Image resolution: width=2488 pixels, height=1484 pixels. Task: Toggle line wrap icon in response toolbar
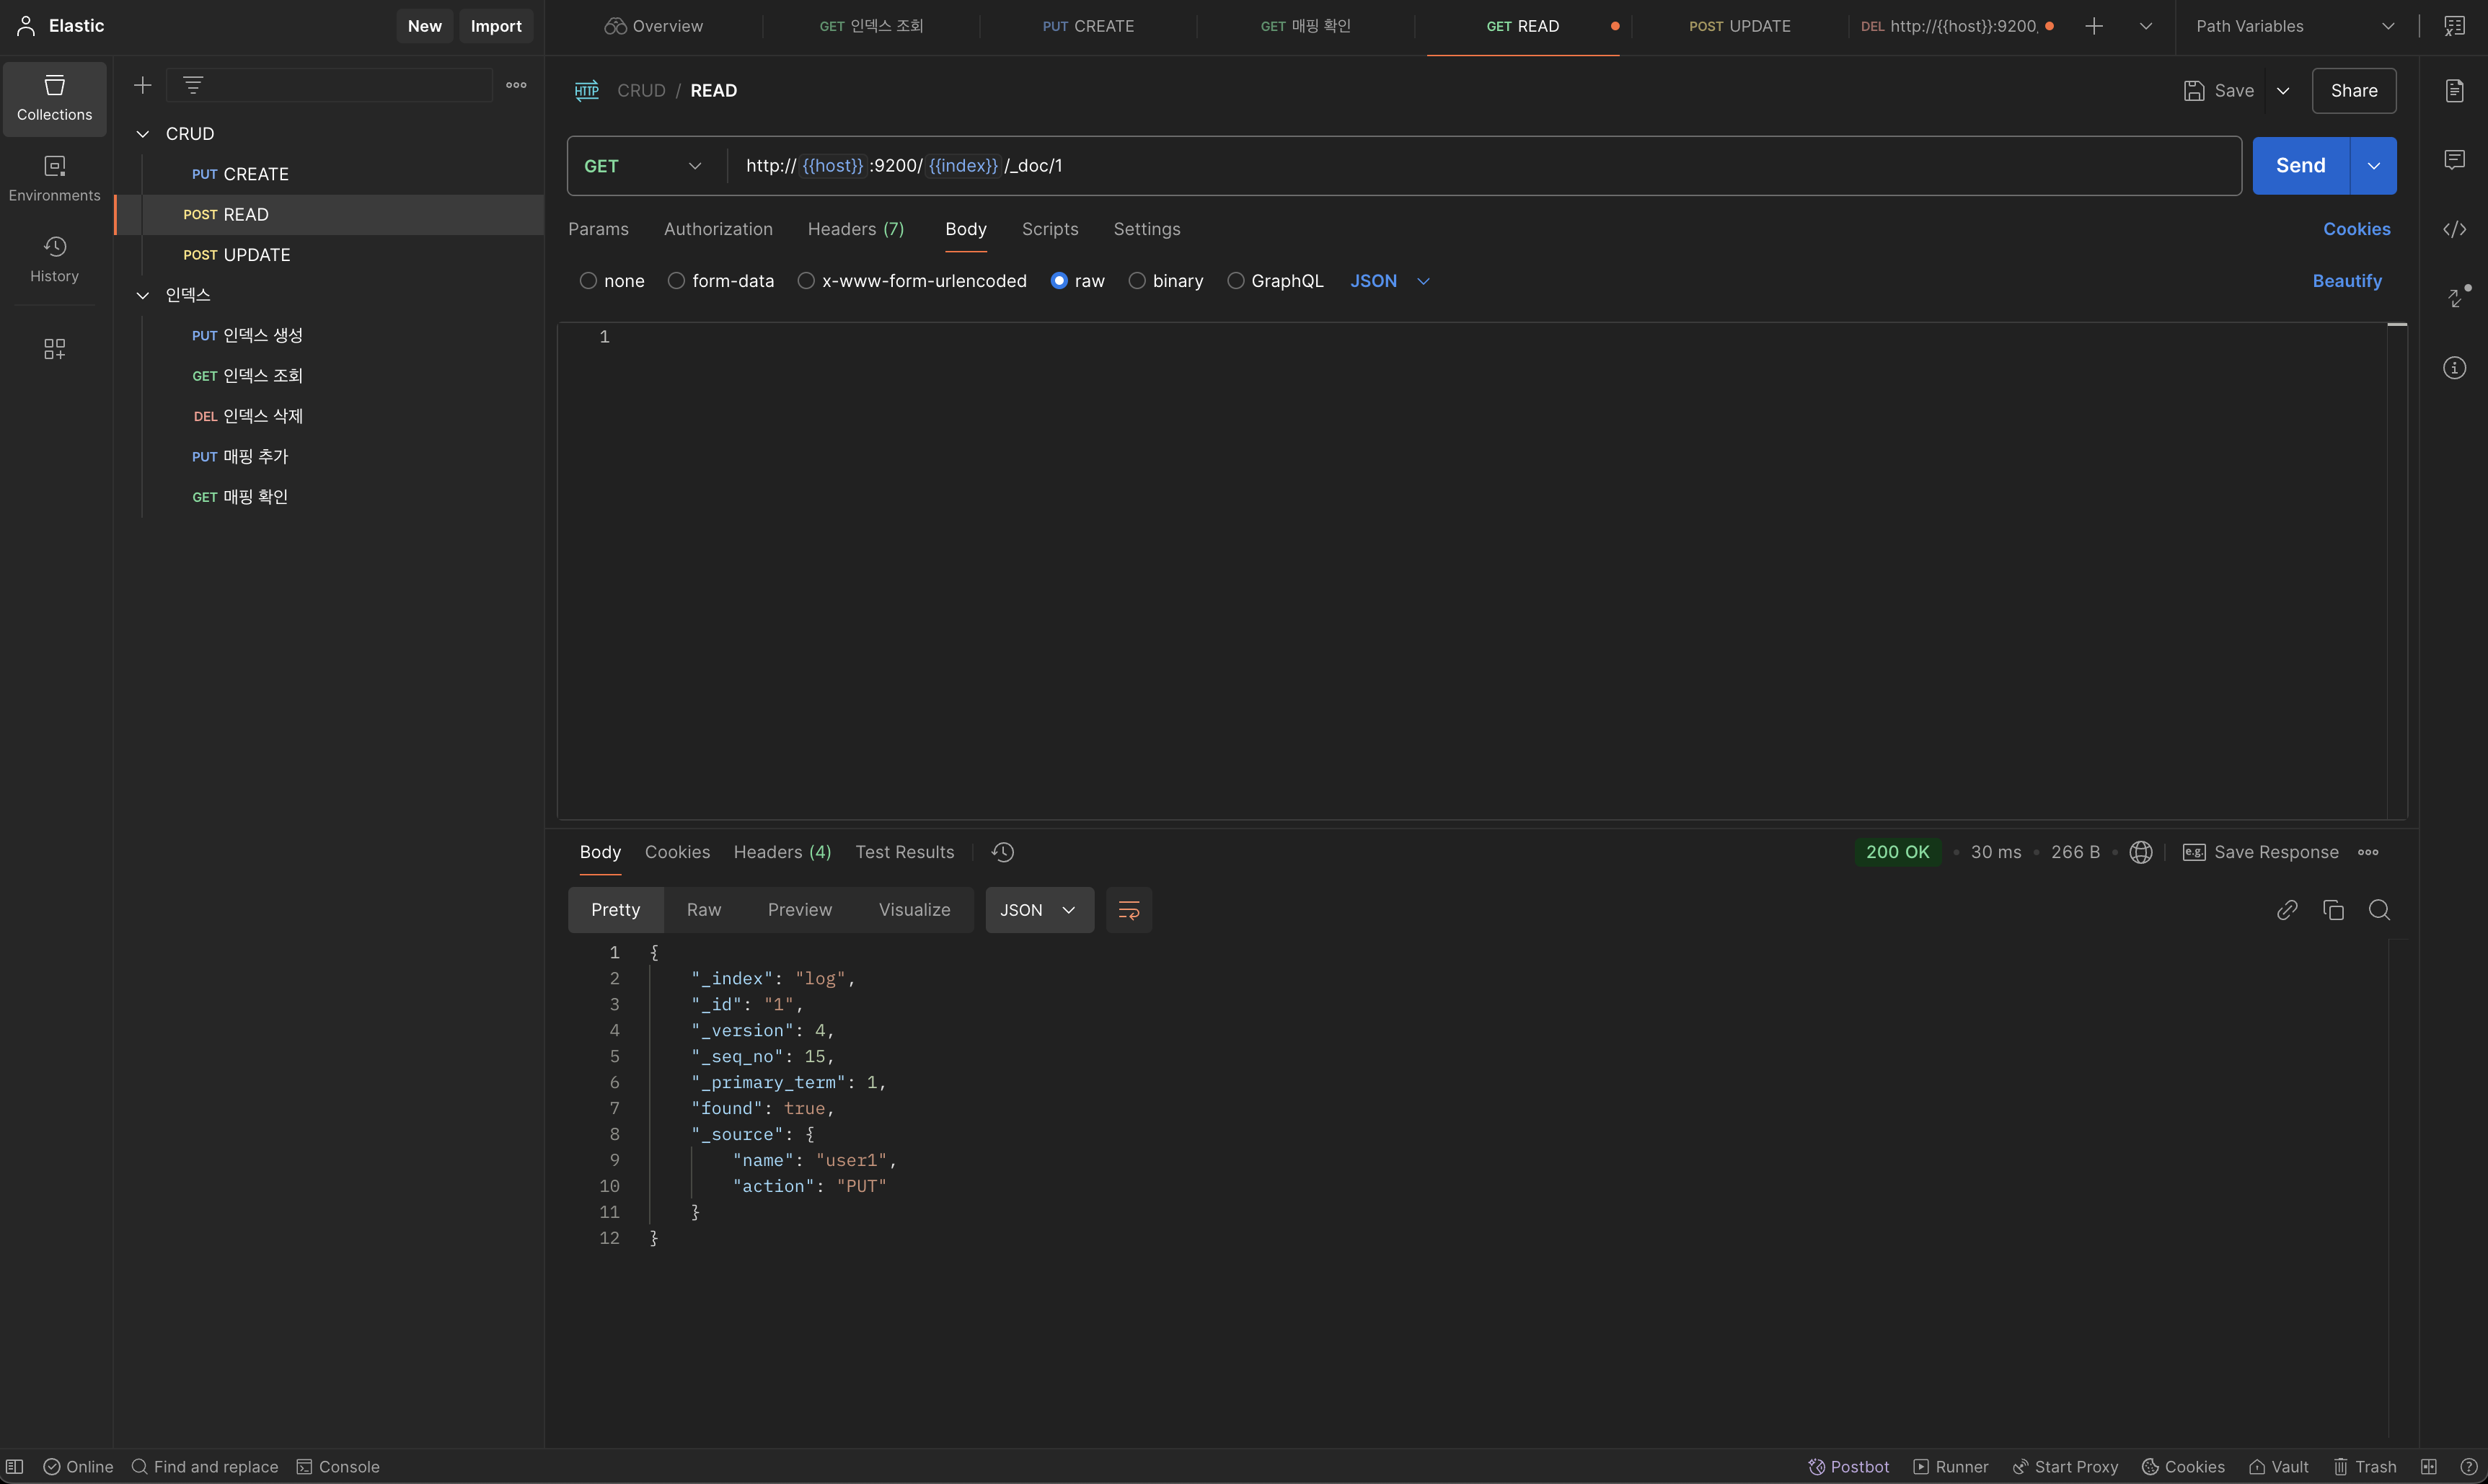click(x=1129, y=910)
